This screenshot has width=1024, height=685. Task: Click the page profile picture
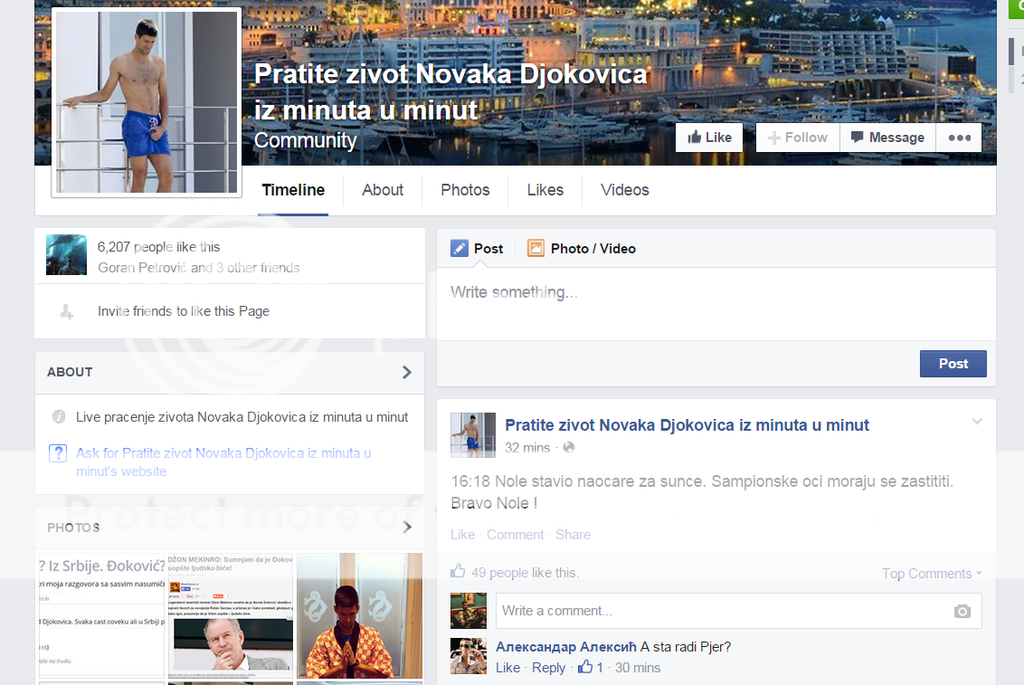click(x=146, y=101)
